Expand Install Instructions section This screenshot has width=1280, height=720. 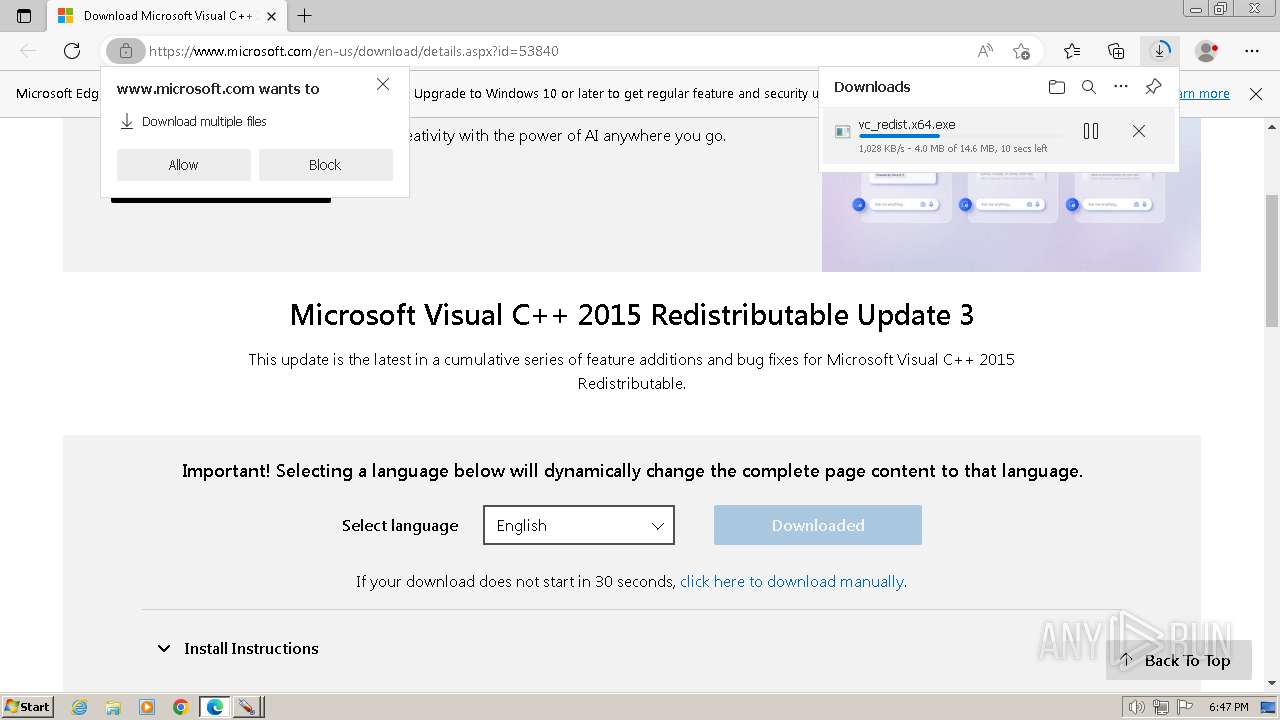pyautogui.click(x=237, y=648)
